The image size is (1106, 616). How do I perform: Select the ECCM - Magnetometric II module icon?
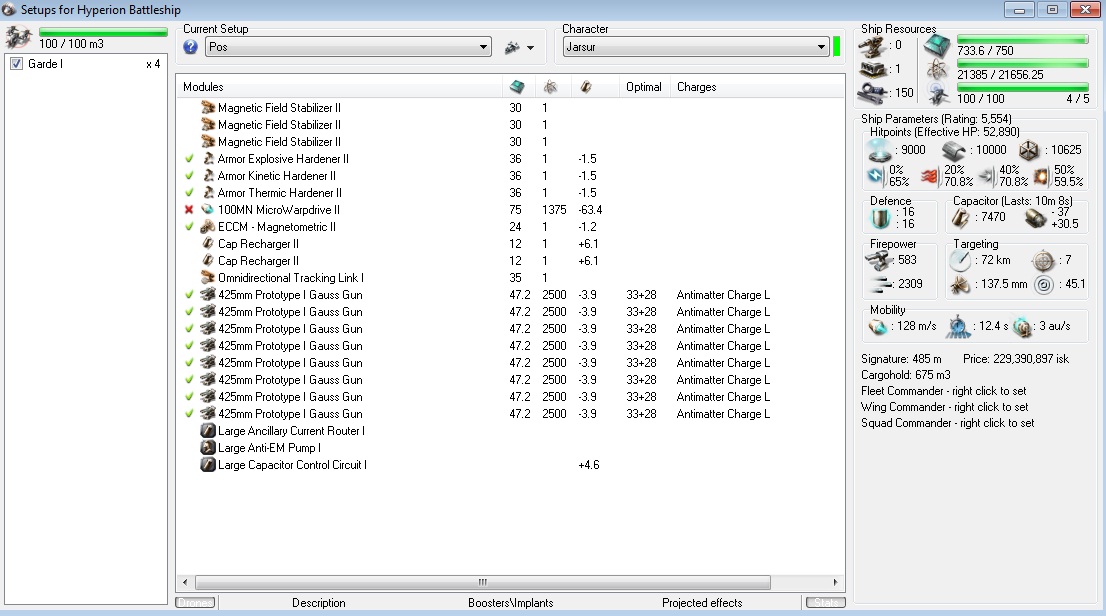208,227
